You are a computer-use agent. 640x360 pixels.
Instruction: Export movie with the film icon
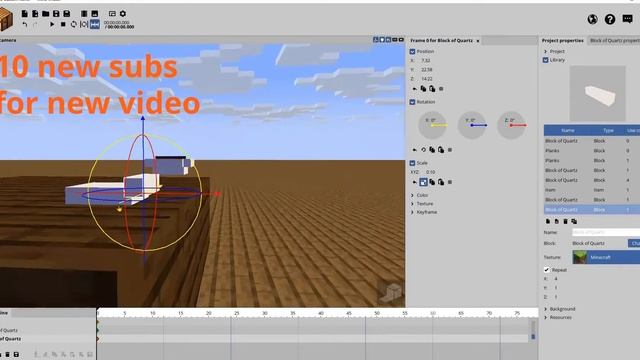click(84, 14)
